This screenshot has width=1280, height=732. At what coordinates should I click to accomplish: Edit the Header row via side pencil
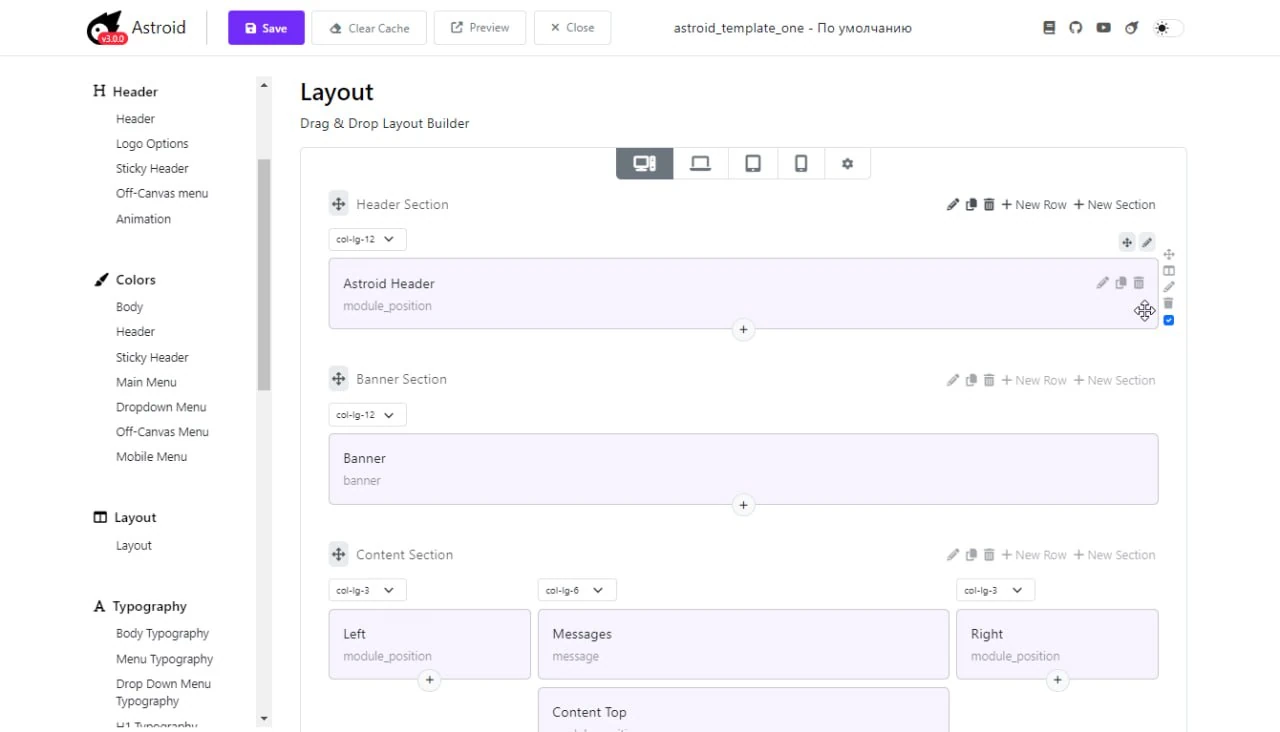point(1168,287)
